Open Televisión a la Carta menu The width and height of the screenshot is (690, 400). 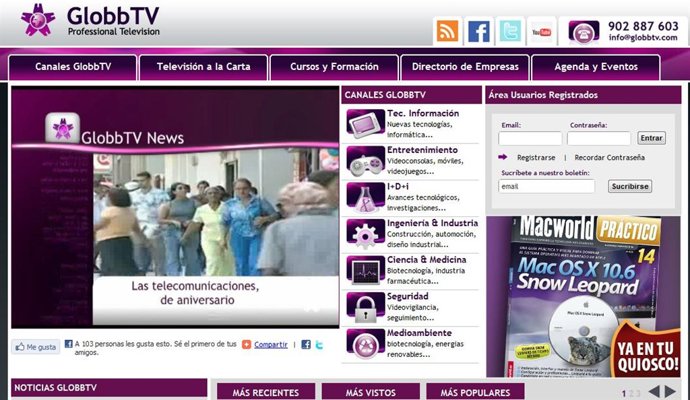(203, 67)
